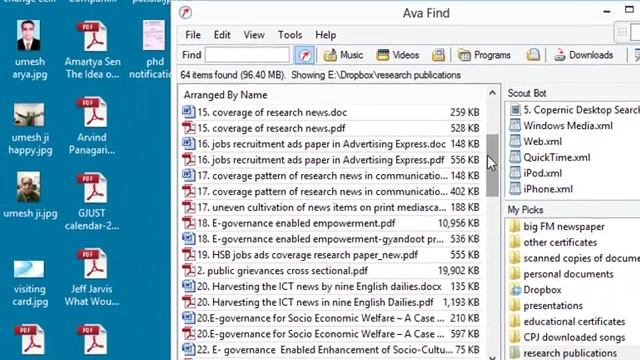This screenshot has width=640, height=360.
Task: Select 20.E-governance Socio Economic Welfare 210 KB file
Action: pos(331,318)
